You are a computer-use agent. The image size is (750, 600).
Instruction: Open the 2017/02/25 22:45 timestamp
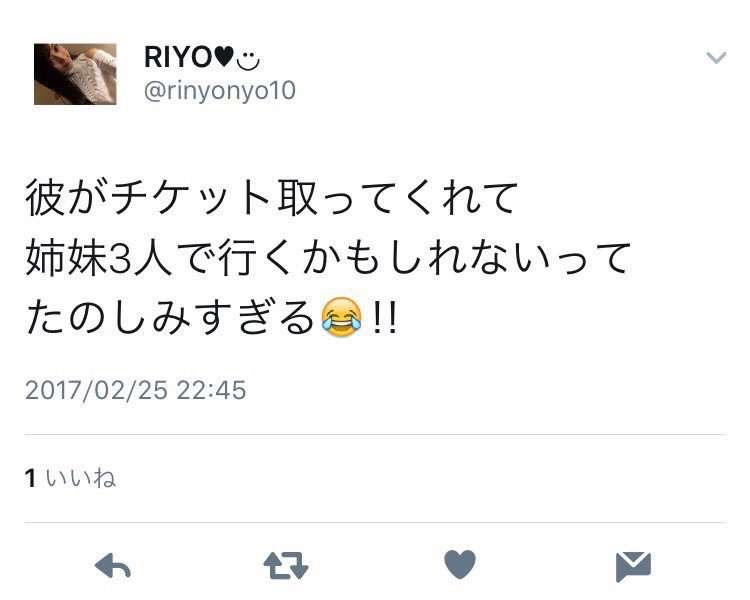(135, 390)
